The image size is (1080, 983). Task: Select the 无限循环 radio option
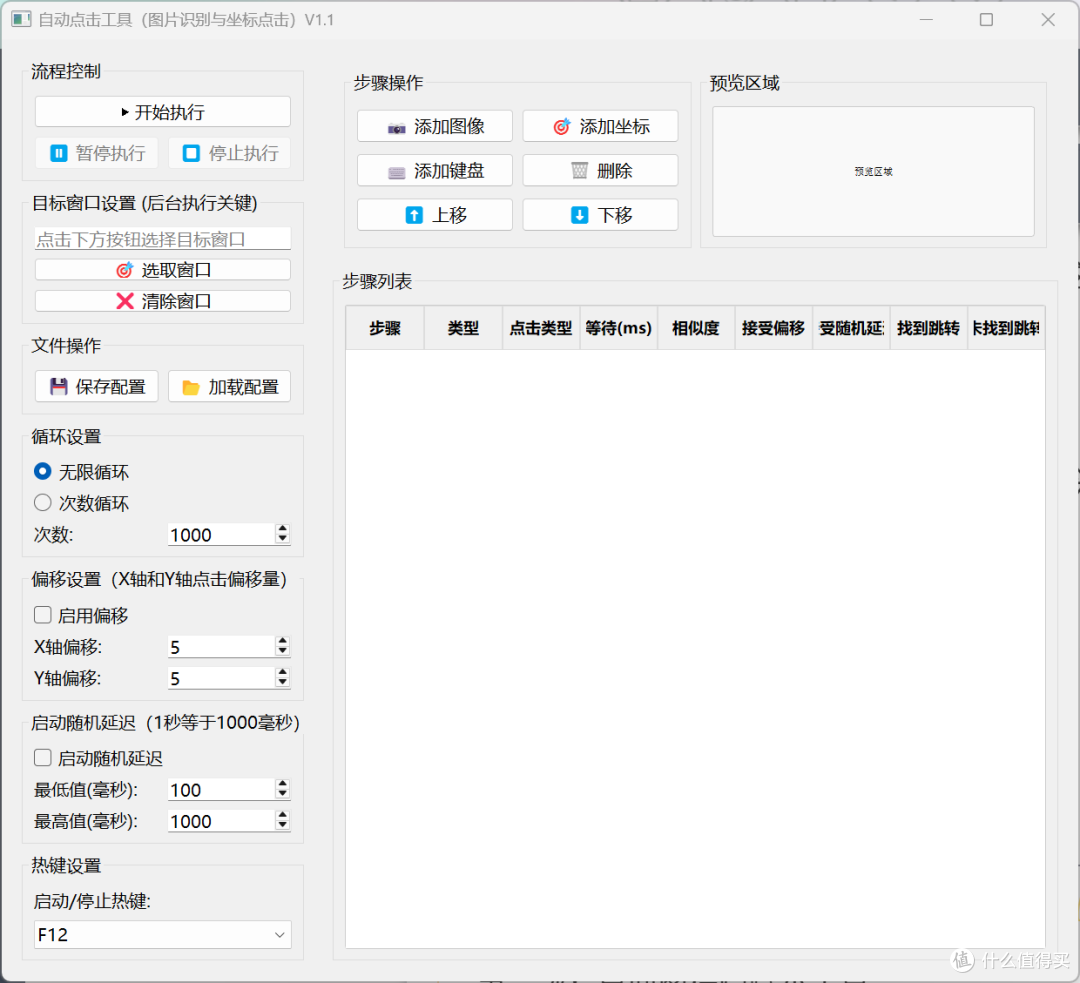(43, 471)
